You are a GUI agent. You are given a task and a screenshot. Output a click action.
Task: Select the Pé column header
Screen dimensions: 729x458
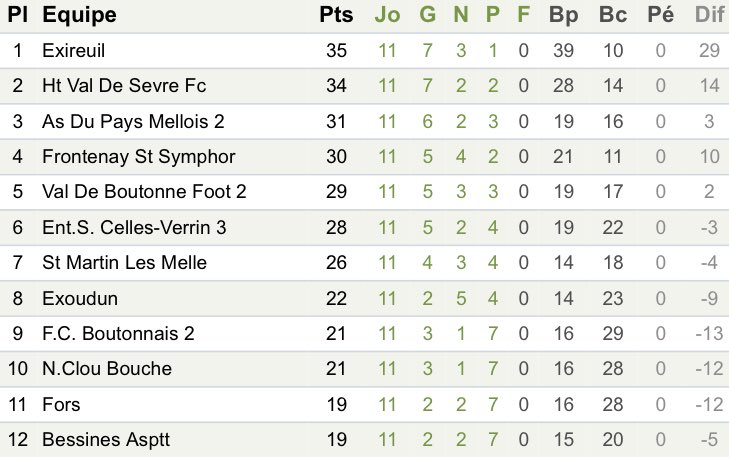661,15
